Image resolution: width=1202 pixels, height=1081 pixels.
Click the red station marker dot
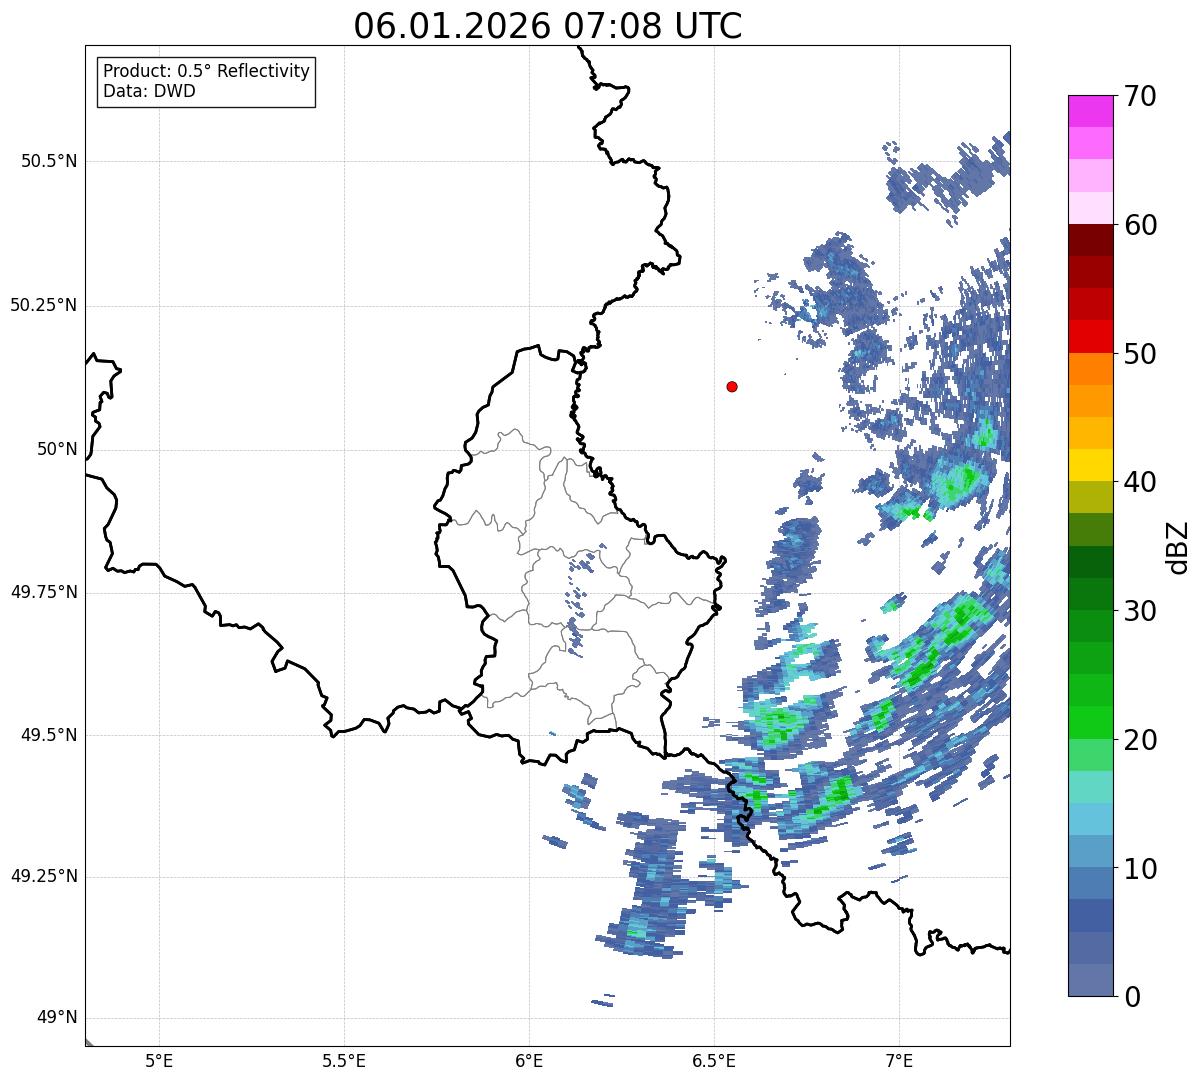pos(732,386)
